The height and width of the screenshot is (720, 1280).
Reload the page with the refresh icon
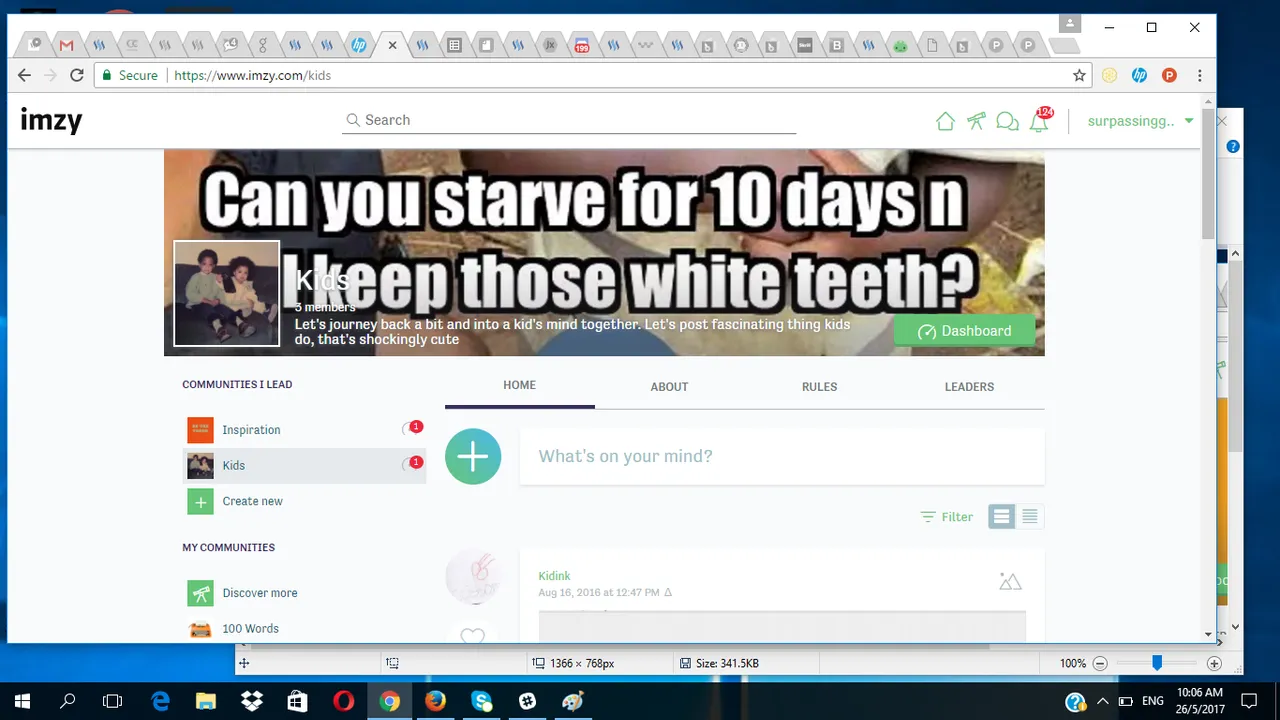coord(77,75)
